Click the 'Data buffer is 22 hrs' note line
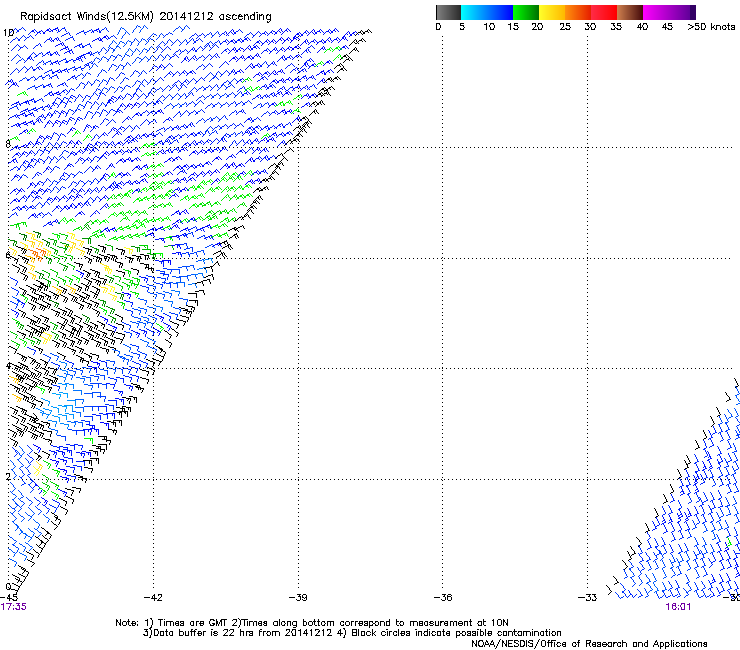This screenshot has width=740, height=650. coord(352,633)
